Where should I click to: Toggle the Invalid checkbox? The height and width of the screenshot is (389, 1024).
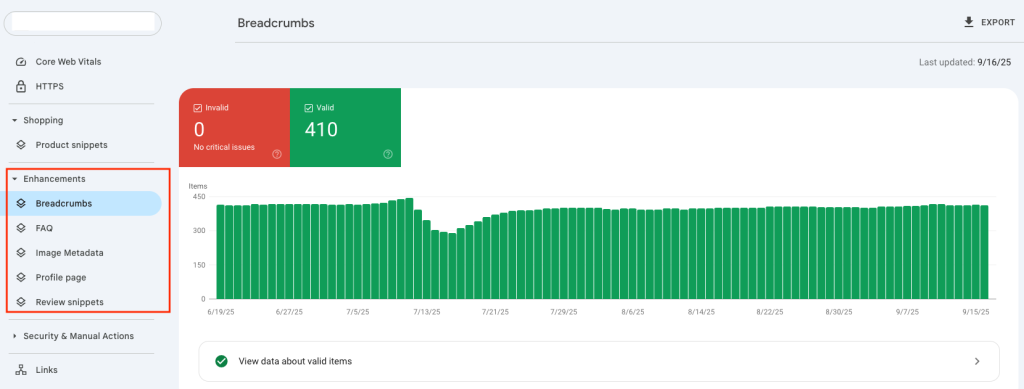(197, 108)
